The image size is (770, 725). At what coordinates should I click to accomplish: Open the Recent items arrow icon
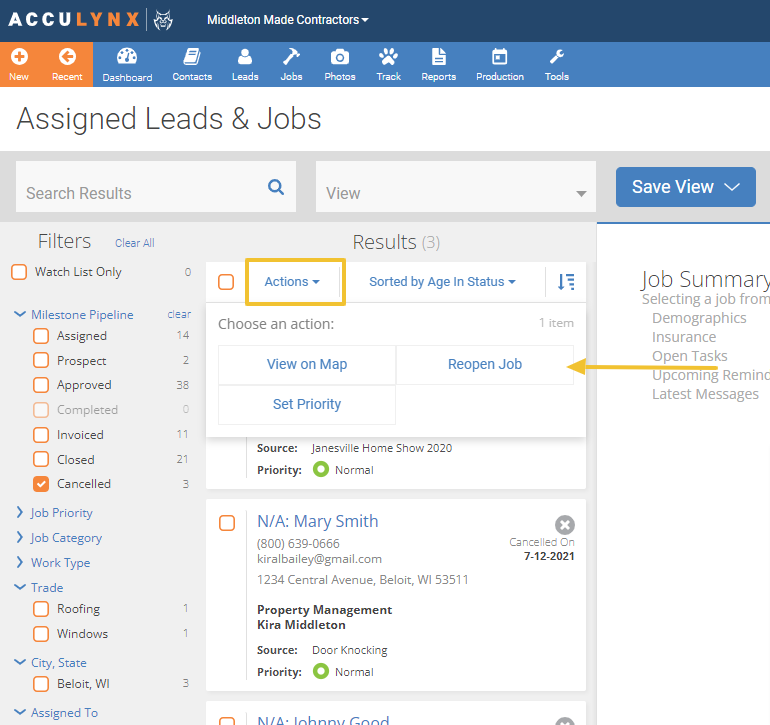[67, 57]
